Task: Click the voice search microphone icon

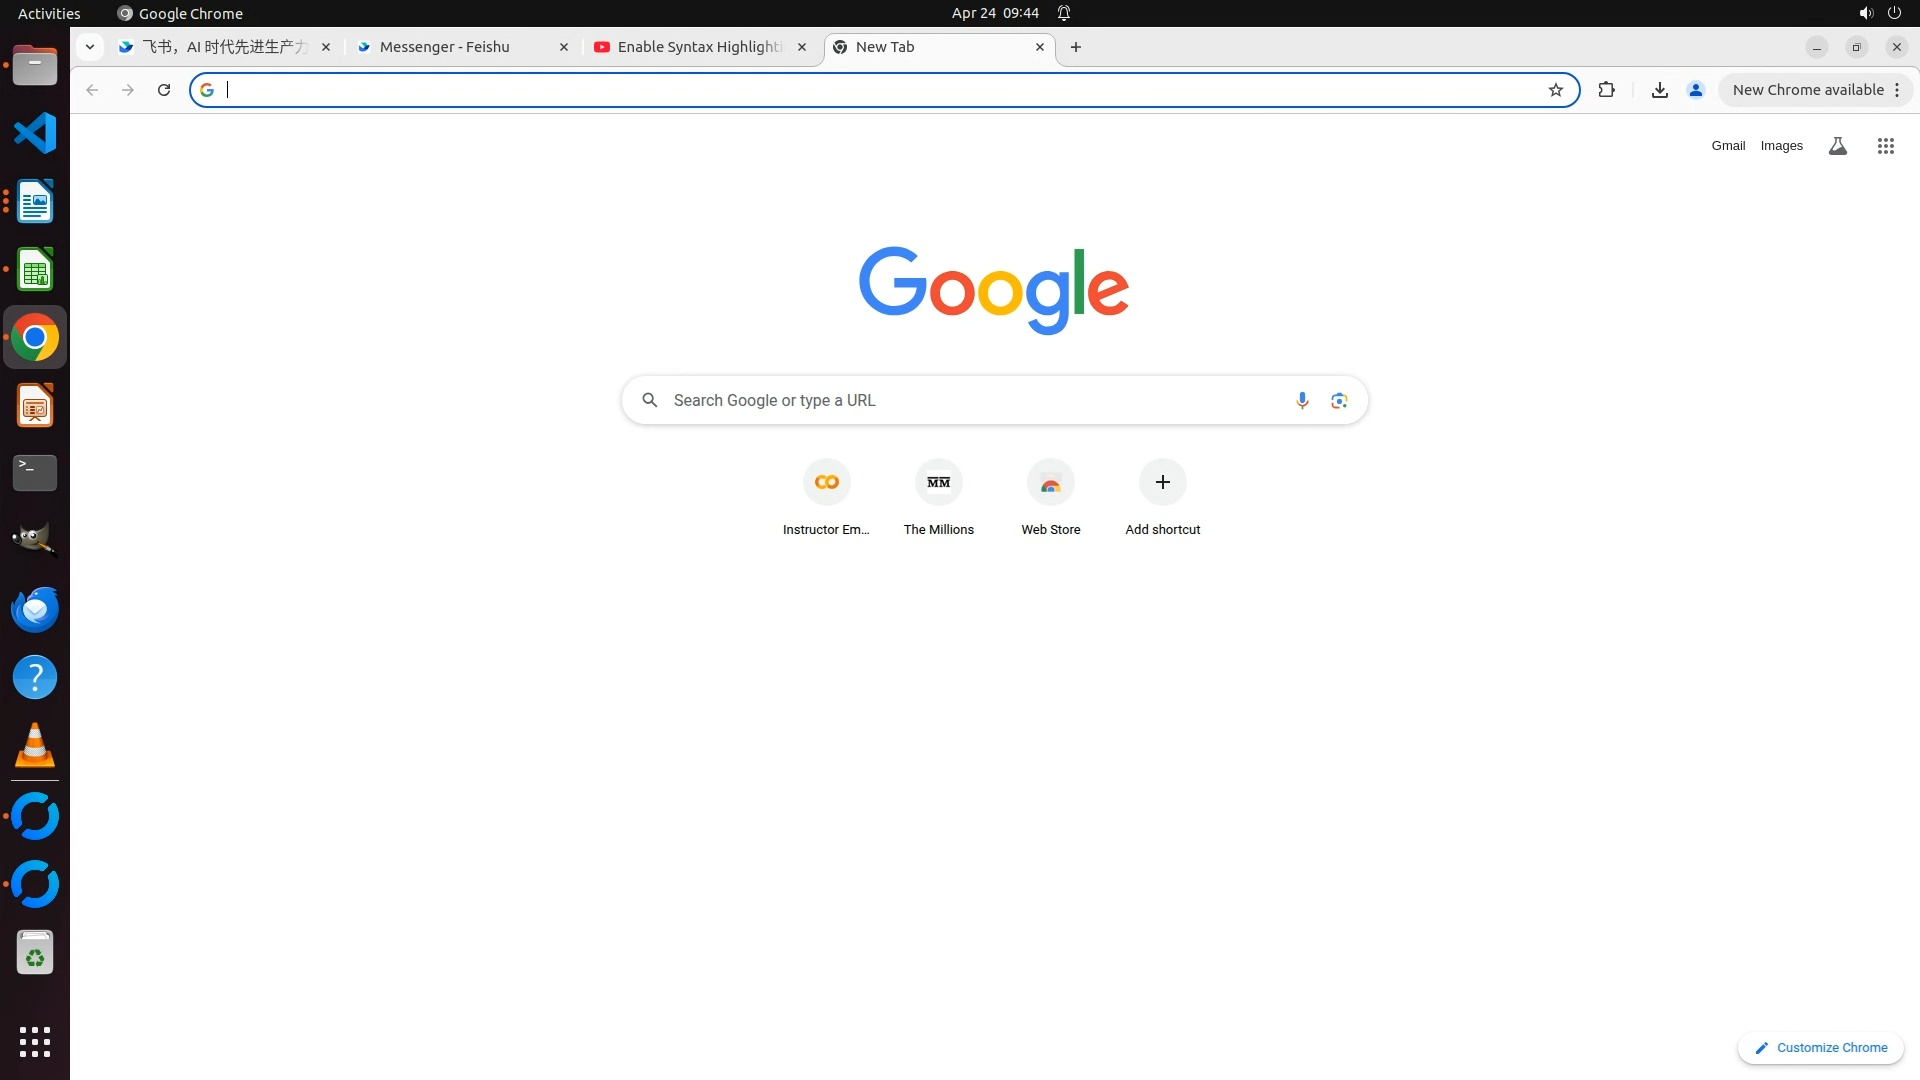Action: pos(1302,400)
